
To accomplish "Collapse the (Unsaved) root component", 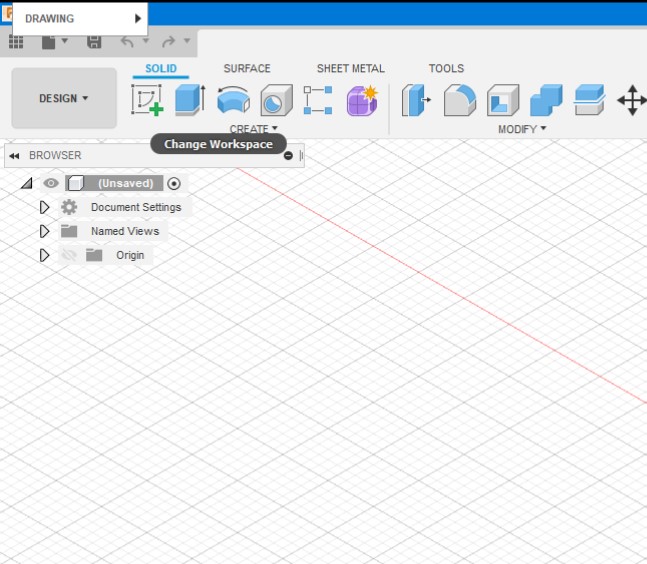I will (x=27, y=183).
